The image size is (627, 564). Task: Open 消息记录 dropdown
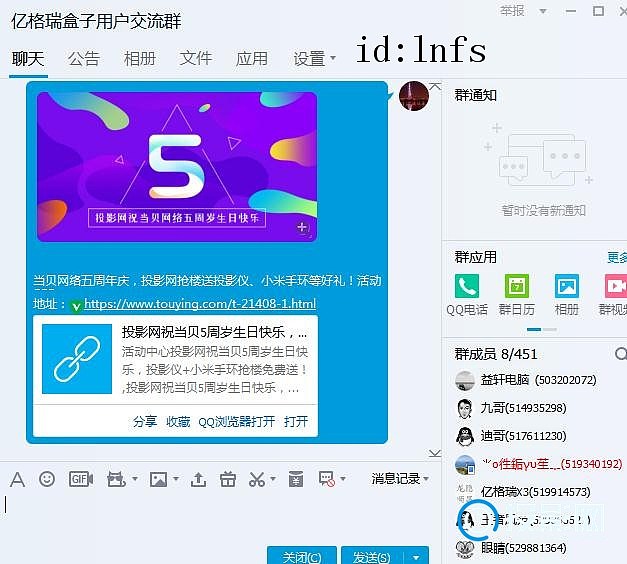click(400, 479)
